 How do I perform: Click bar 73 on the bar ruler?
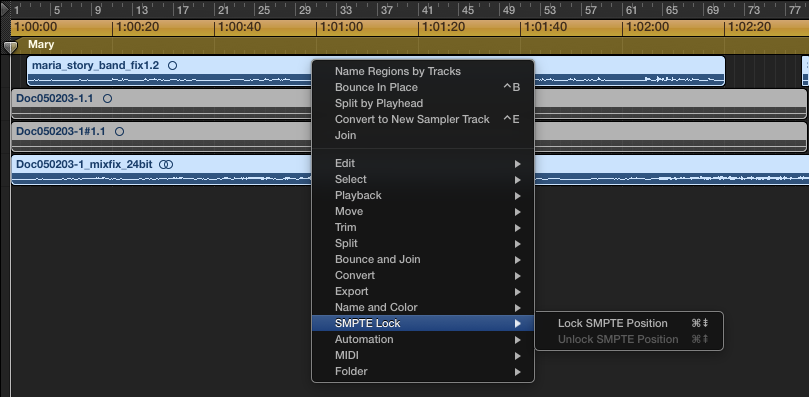pyautogui.click(x=754, y=10)
